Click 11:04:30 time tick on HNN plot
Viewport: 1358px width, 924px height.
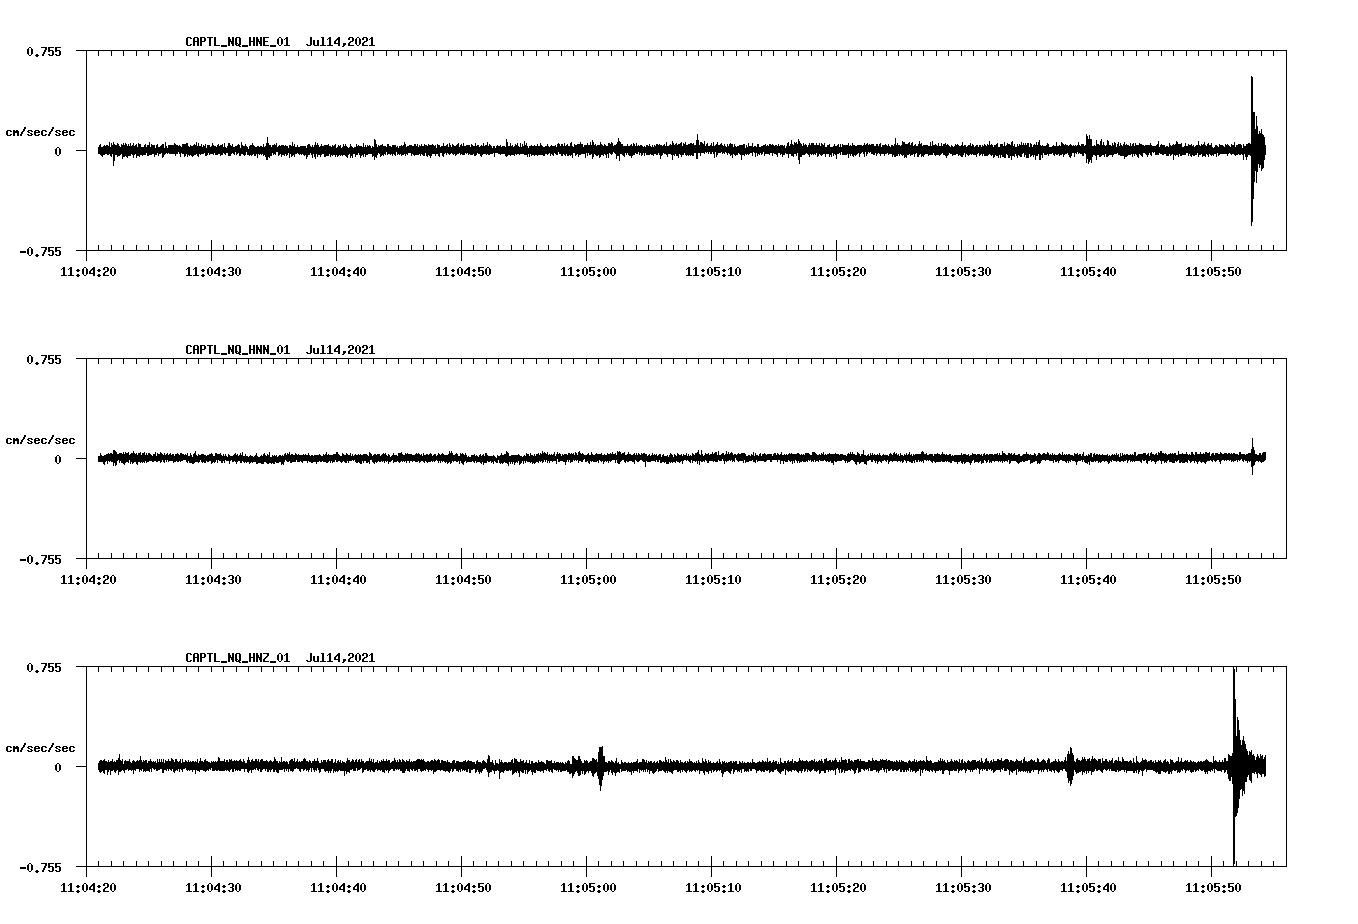pyautogui.click(x=212, y=579)
